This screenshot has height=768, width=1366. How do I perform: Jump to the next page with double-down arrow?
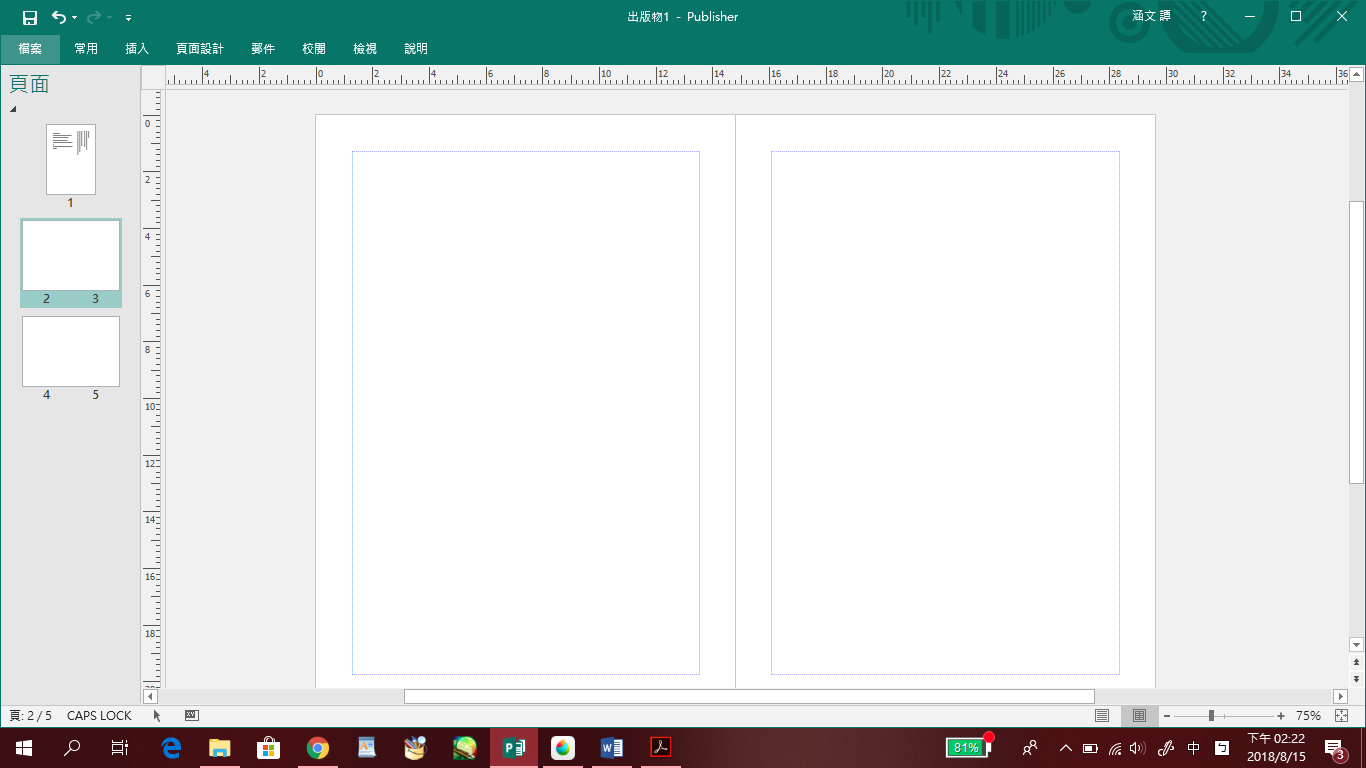coord(1356,678)
